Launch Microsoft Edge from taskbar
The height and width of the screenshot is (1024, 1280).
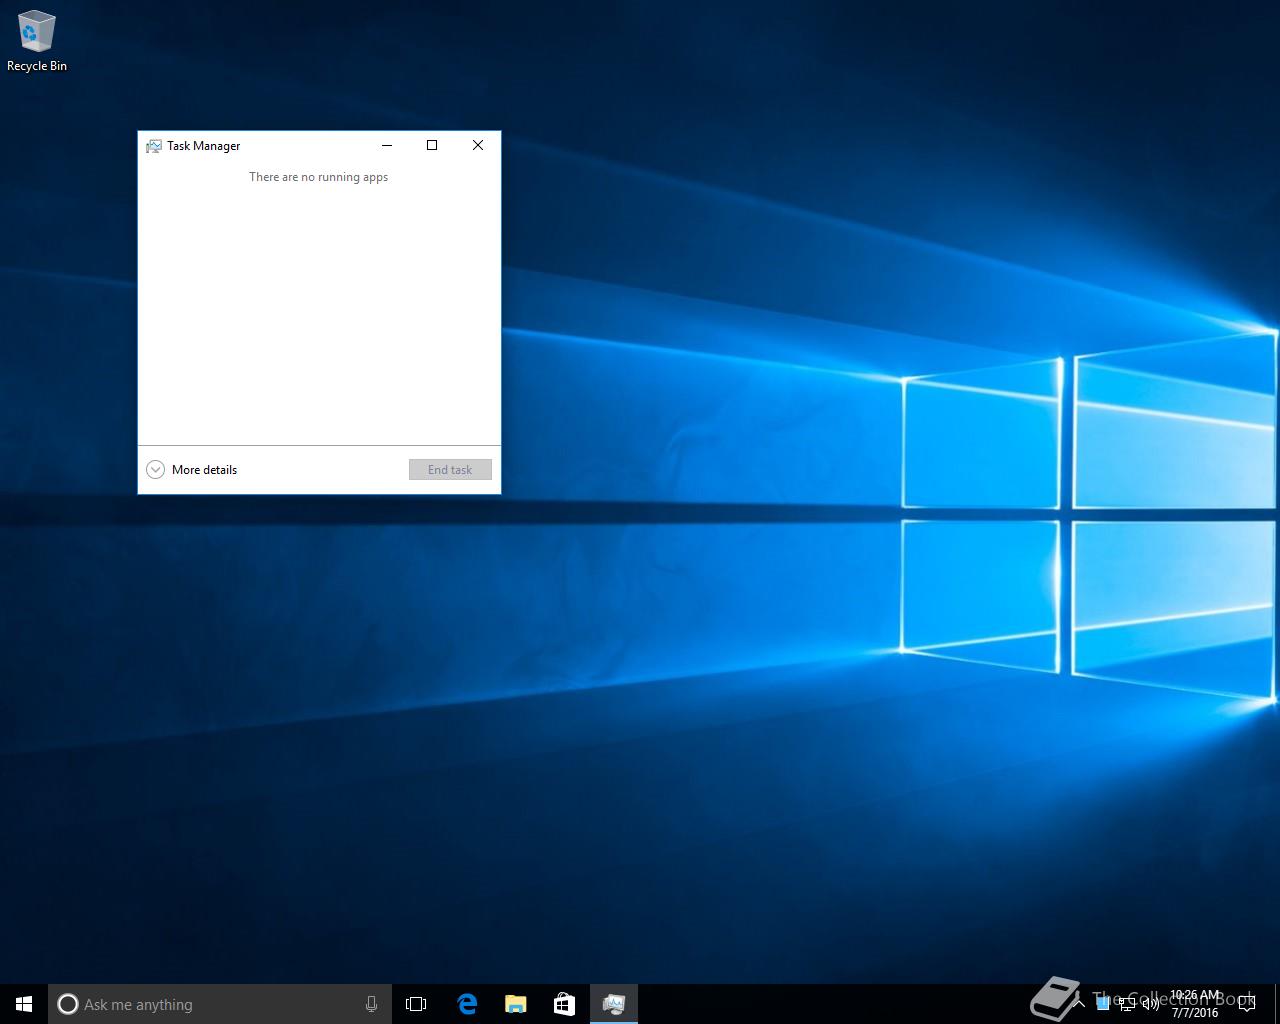(466, 1004)
